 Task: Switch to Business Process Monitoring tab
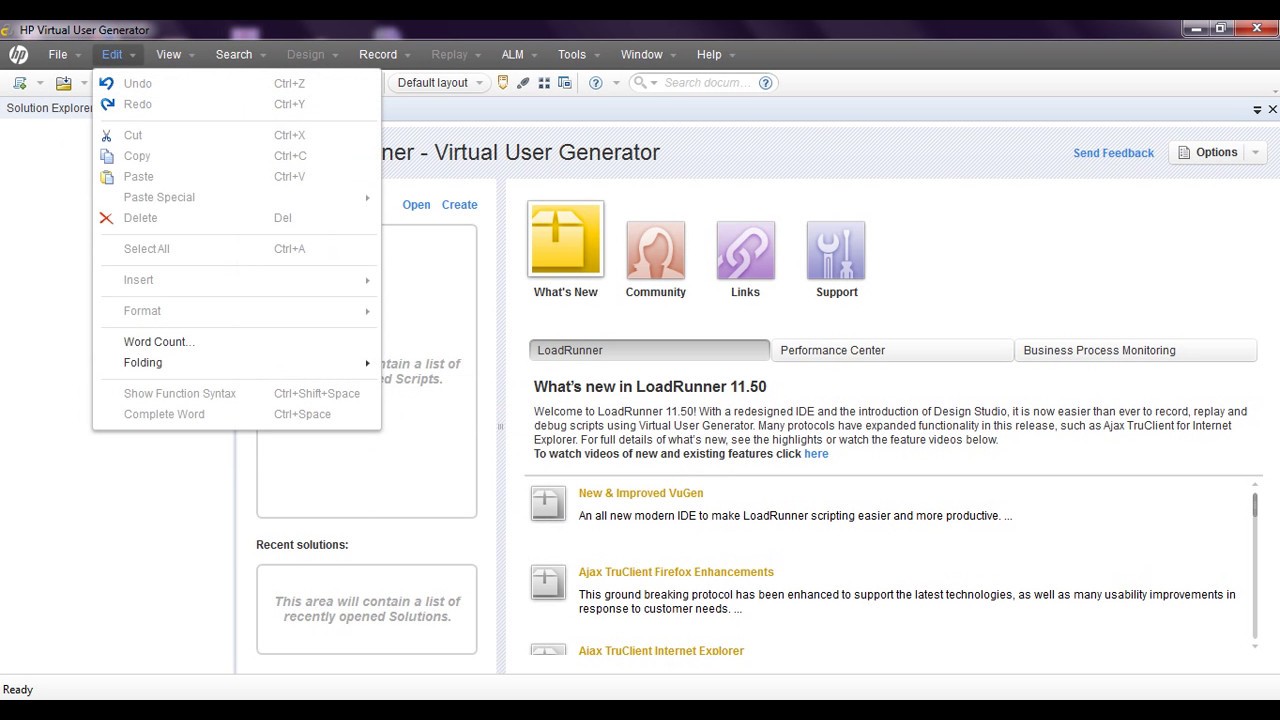[x=1135, y=350]
